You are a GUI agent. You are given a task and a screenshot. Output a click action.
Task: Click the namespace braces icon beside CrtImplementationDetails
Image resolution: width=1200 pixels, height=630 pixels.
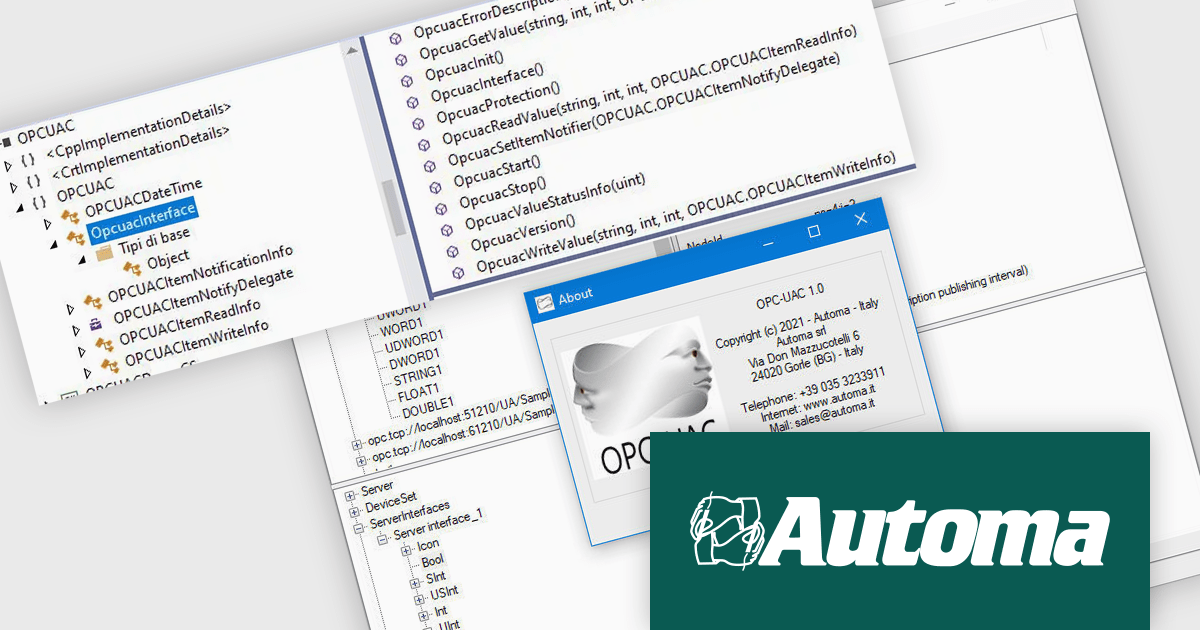point(34,181)
